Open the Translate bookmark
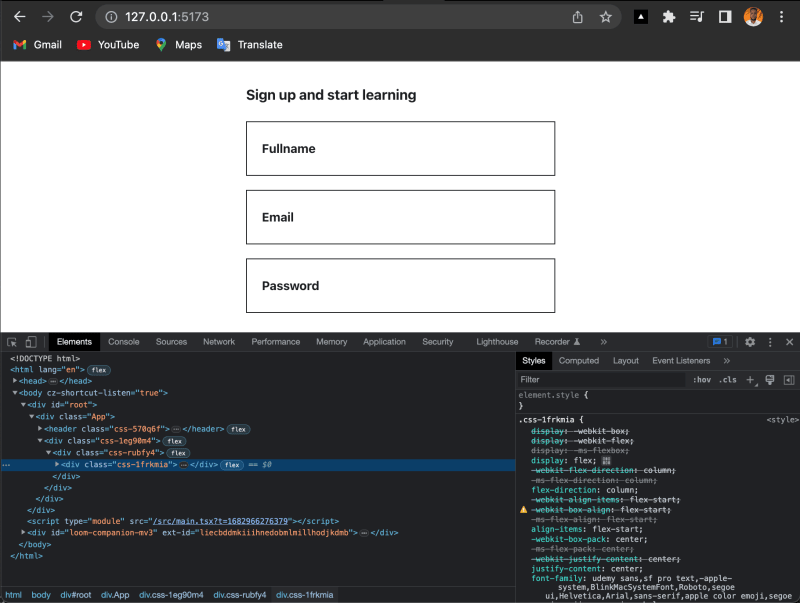Screen dimensions: 800x603 click(x=249, y=45)
